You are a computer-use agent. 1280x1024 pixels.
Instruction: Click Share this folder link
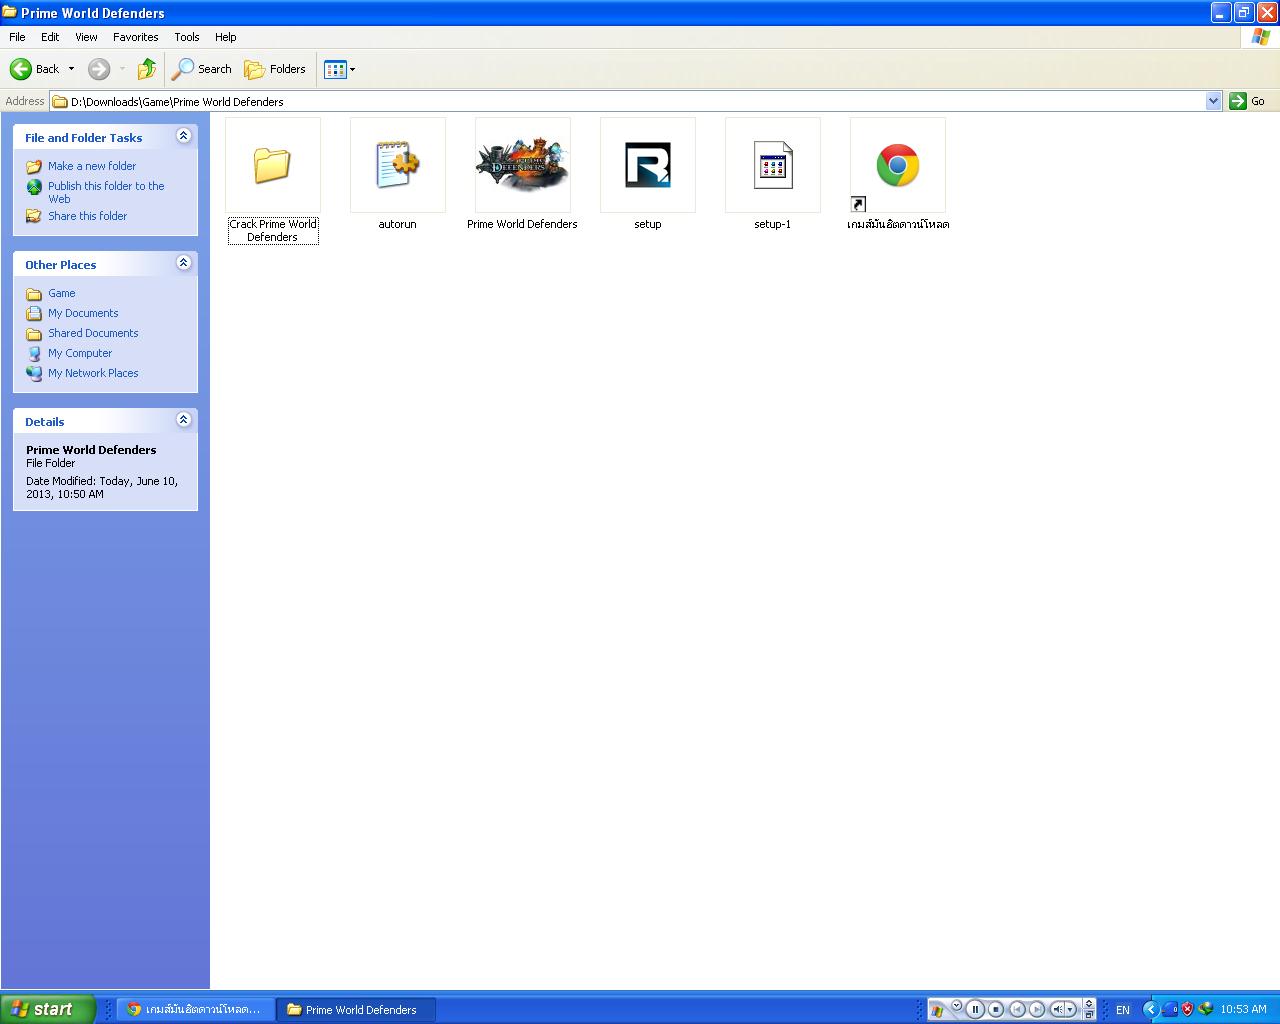[x=88, y=216]
